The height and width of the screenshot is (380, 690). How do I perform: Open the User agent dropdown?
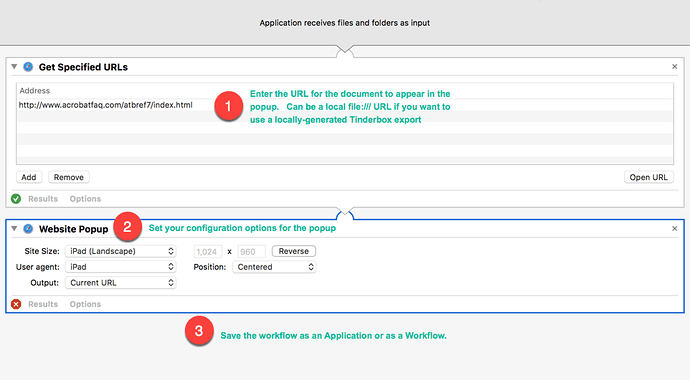point(121,267)
